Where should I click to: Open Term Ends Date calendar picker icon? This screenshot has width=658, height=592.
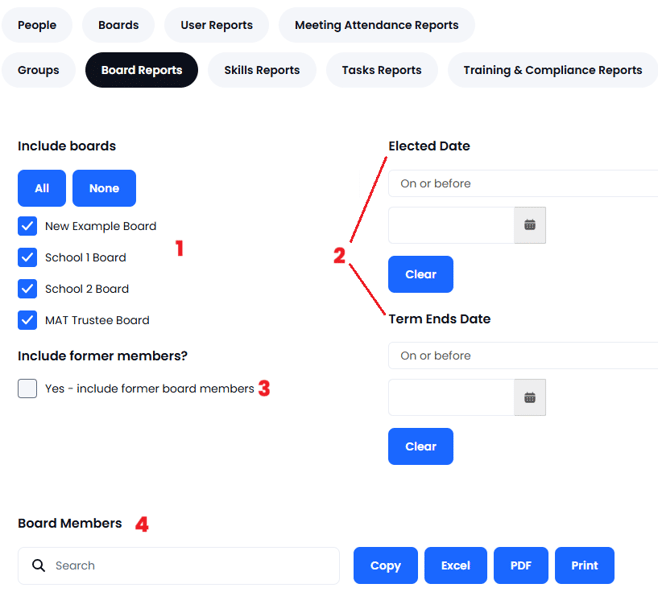click(530, 397)
